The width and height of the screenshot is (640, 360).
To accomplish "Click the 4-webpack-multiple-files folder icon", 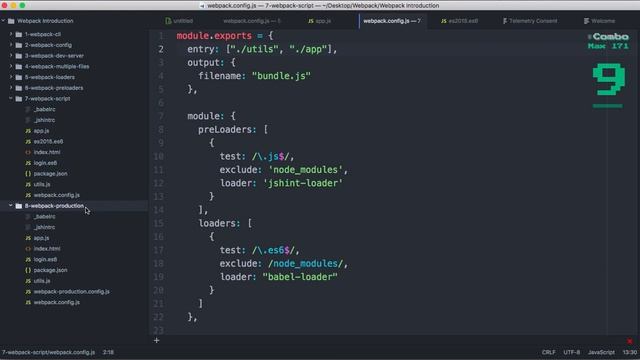I will pyautogui.click(x=19, y=66).
